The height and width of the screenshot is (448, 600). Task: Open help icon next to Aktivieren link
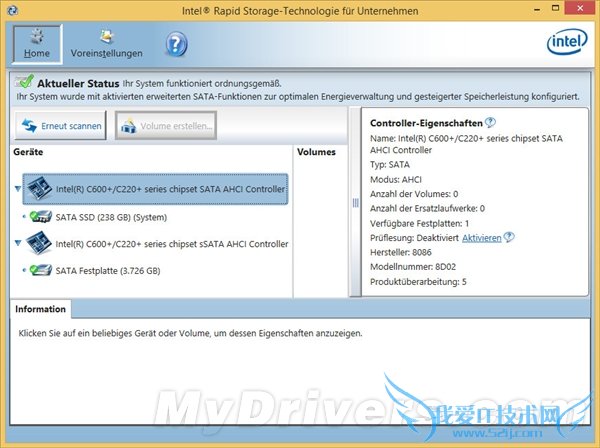(x=509, y=237)
